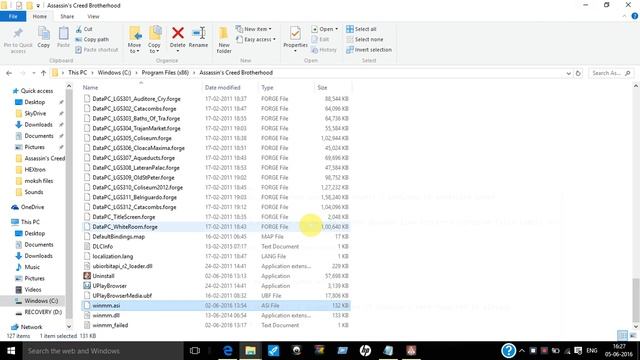
Task: Open the File menu tab
Action: [x=13, y=16]
